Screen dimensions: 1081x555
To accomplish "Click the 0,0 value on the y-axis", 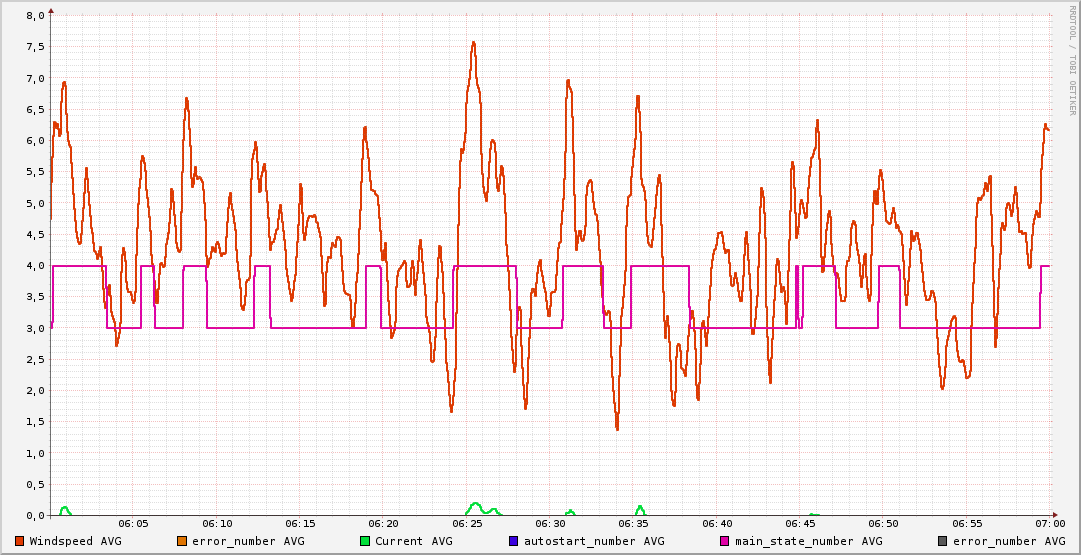I will pos(34,515).
